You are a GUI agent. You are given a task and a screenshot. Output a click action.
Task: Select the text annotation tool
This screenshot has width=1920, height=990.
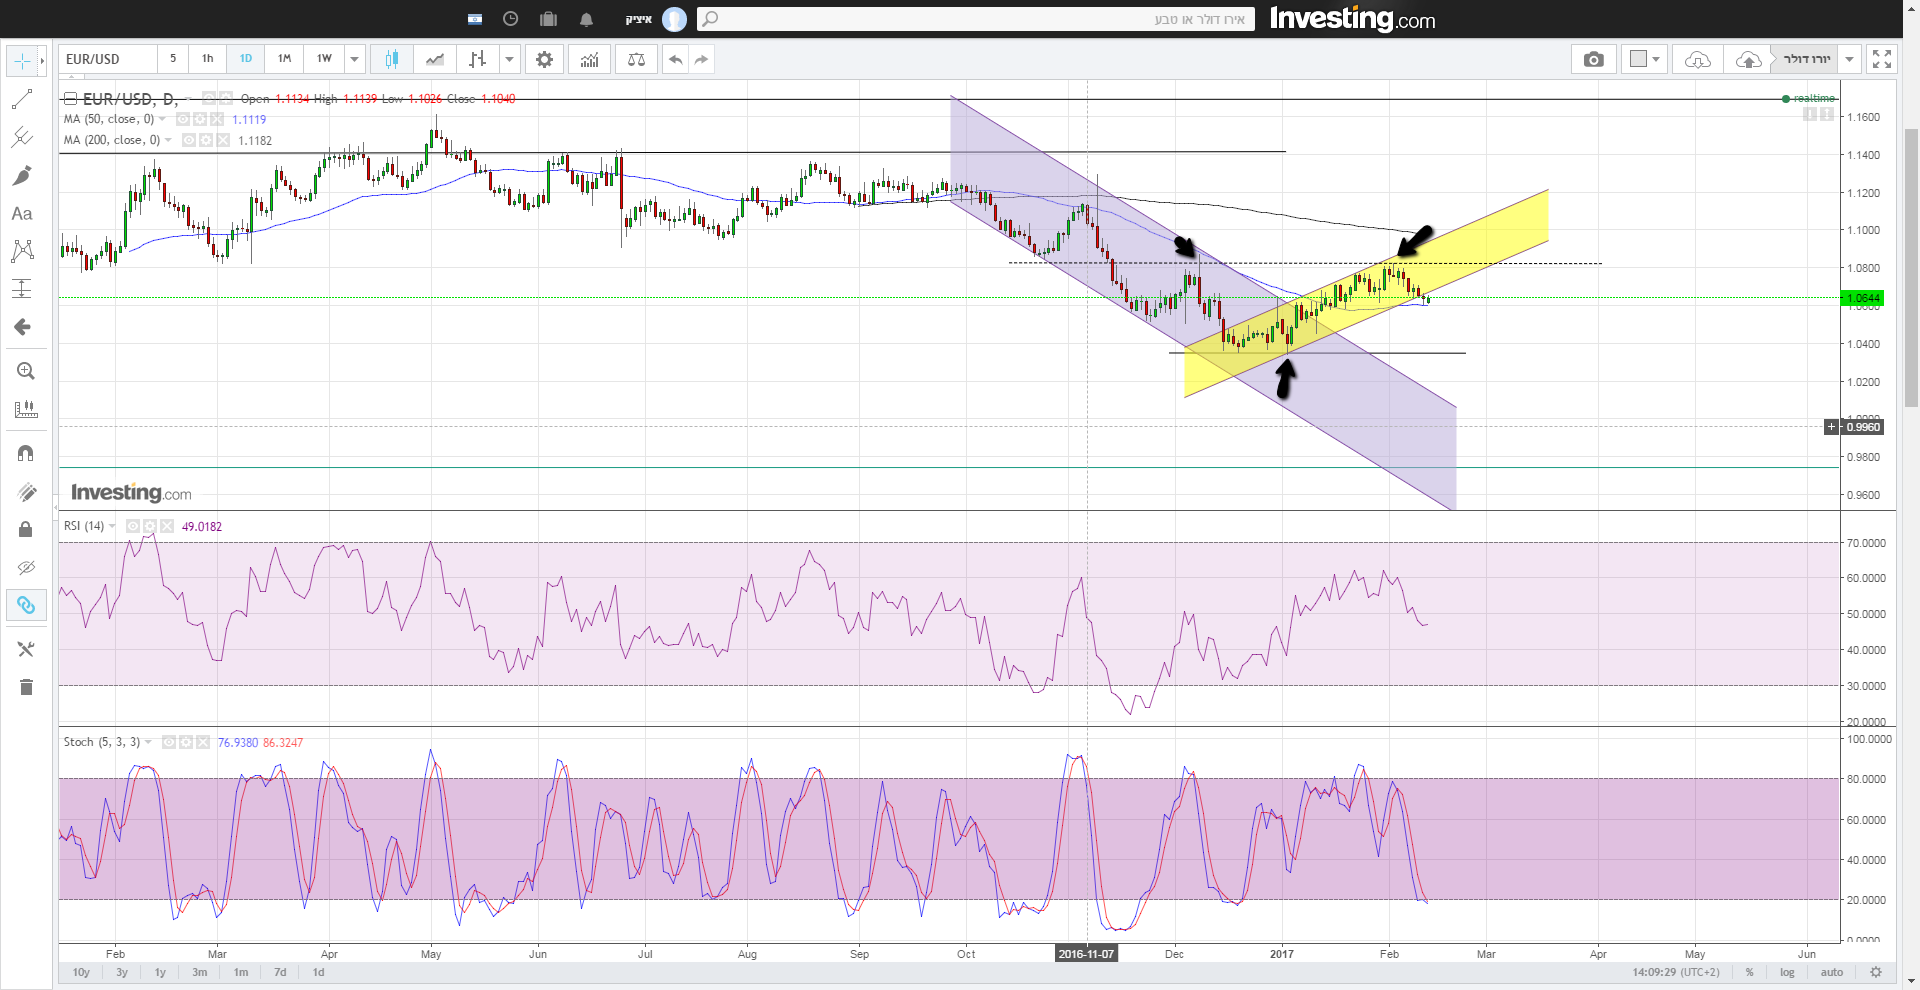click(x=22, y=214)
